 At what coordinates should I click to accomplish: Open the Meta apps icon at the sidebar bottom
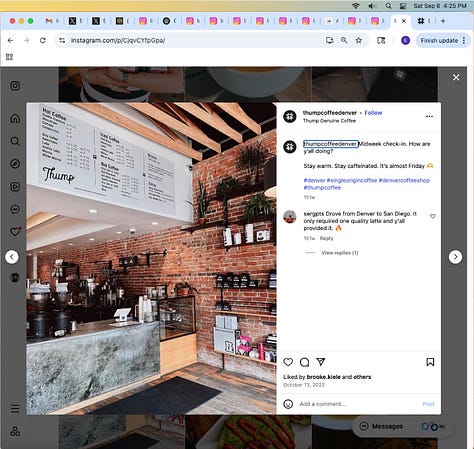coord(15,431)
